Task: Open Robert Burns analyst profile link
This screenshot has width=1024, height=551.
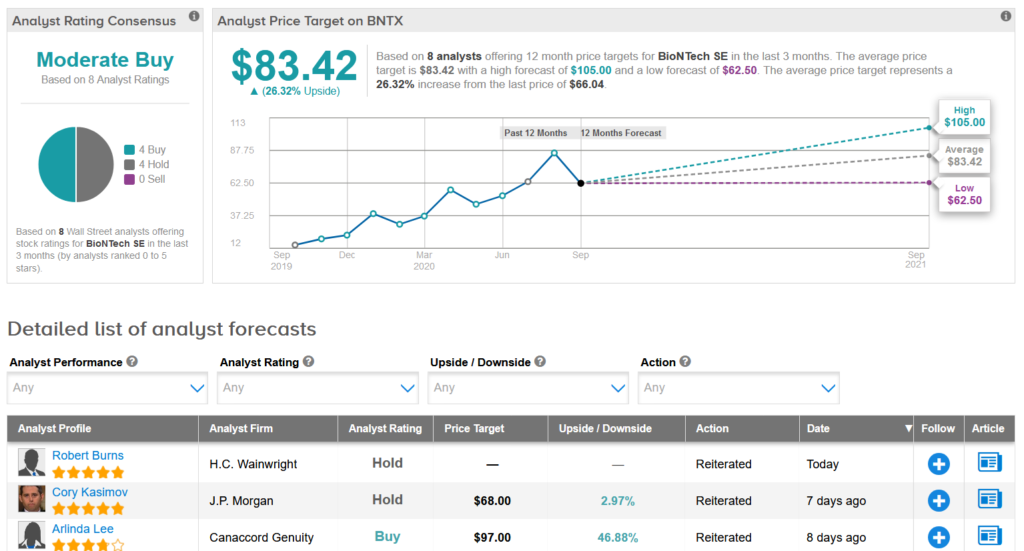Action: click(88, 456)
